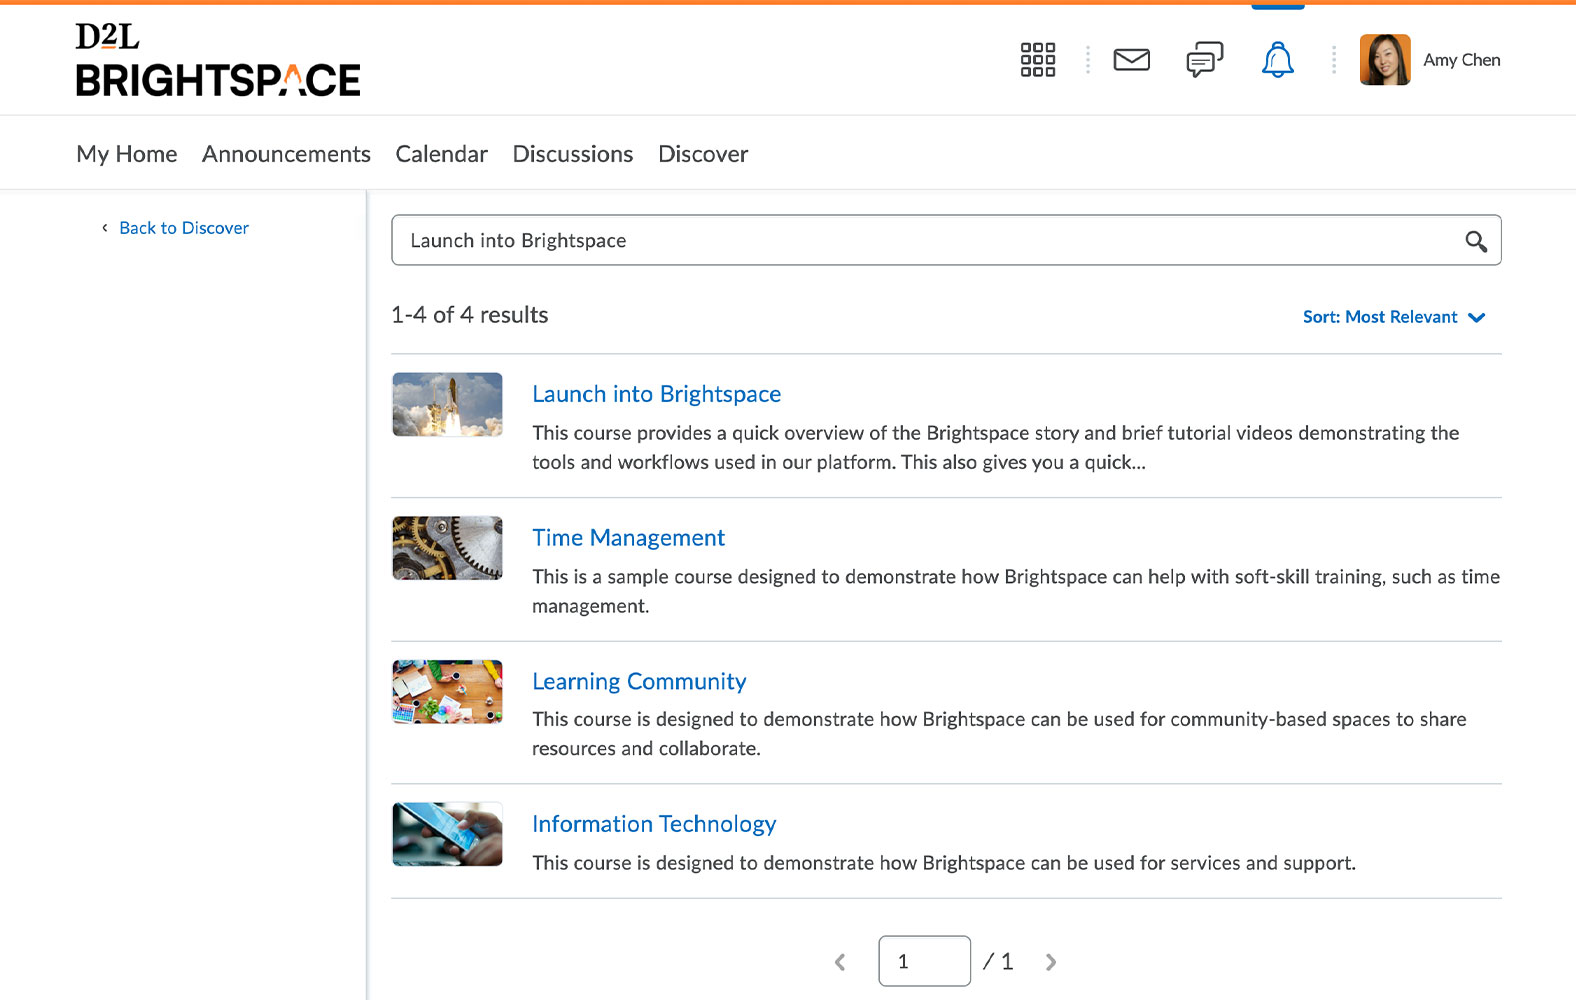The image size is (1576, 1000).
Task: Open the Discussions nav item
Action: point(573,154)
